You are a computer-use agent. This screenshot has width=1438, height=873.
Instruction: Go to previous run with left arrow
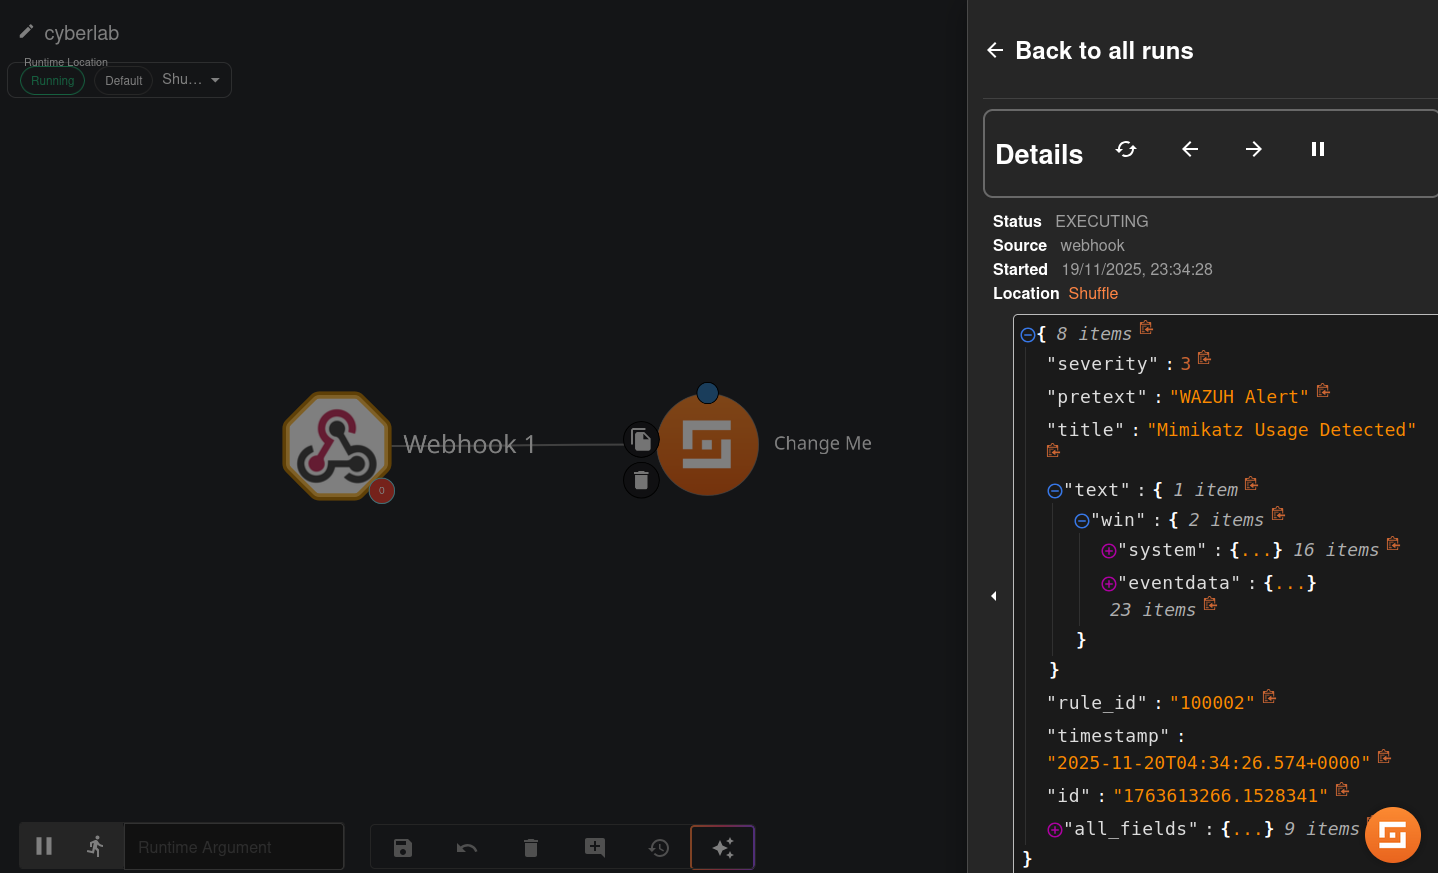(x=1190, y=149)
